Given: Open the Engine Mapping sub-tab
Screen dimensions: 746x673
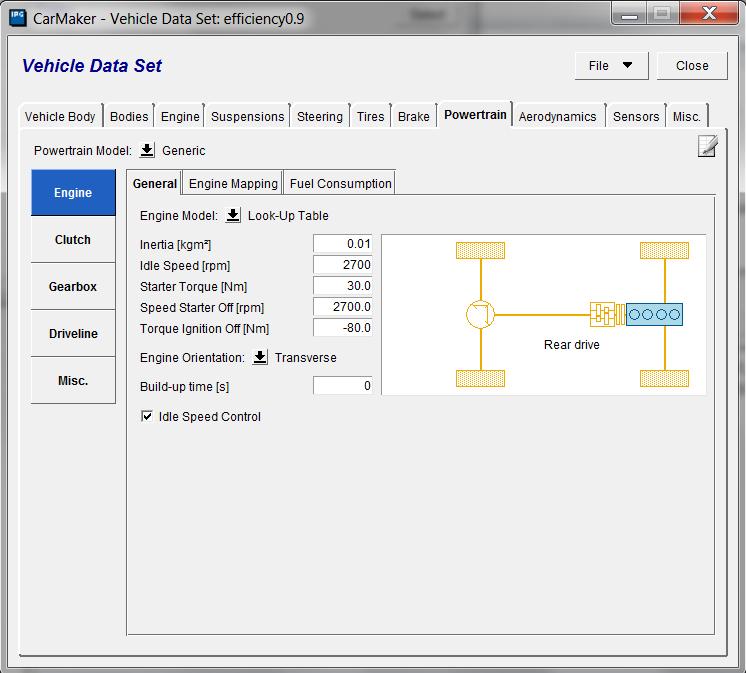Looking at the screenshot, I should tap(233, 184).
